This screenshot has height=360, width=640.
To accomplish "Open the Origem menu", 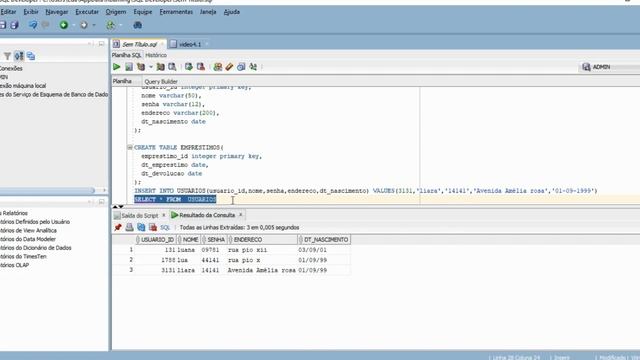I will (116, 12).
